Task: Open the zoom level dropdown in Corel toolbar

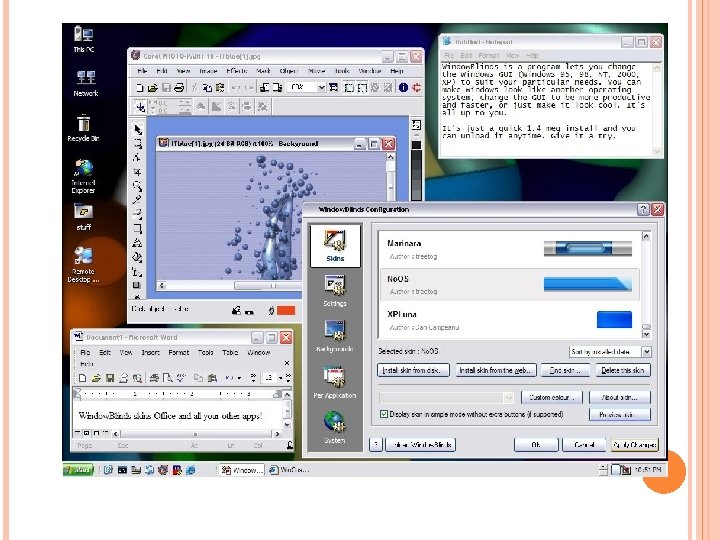Action: [x=321, y=87]
